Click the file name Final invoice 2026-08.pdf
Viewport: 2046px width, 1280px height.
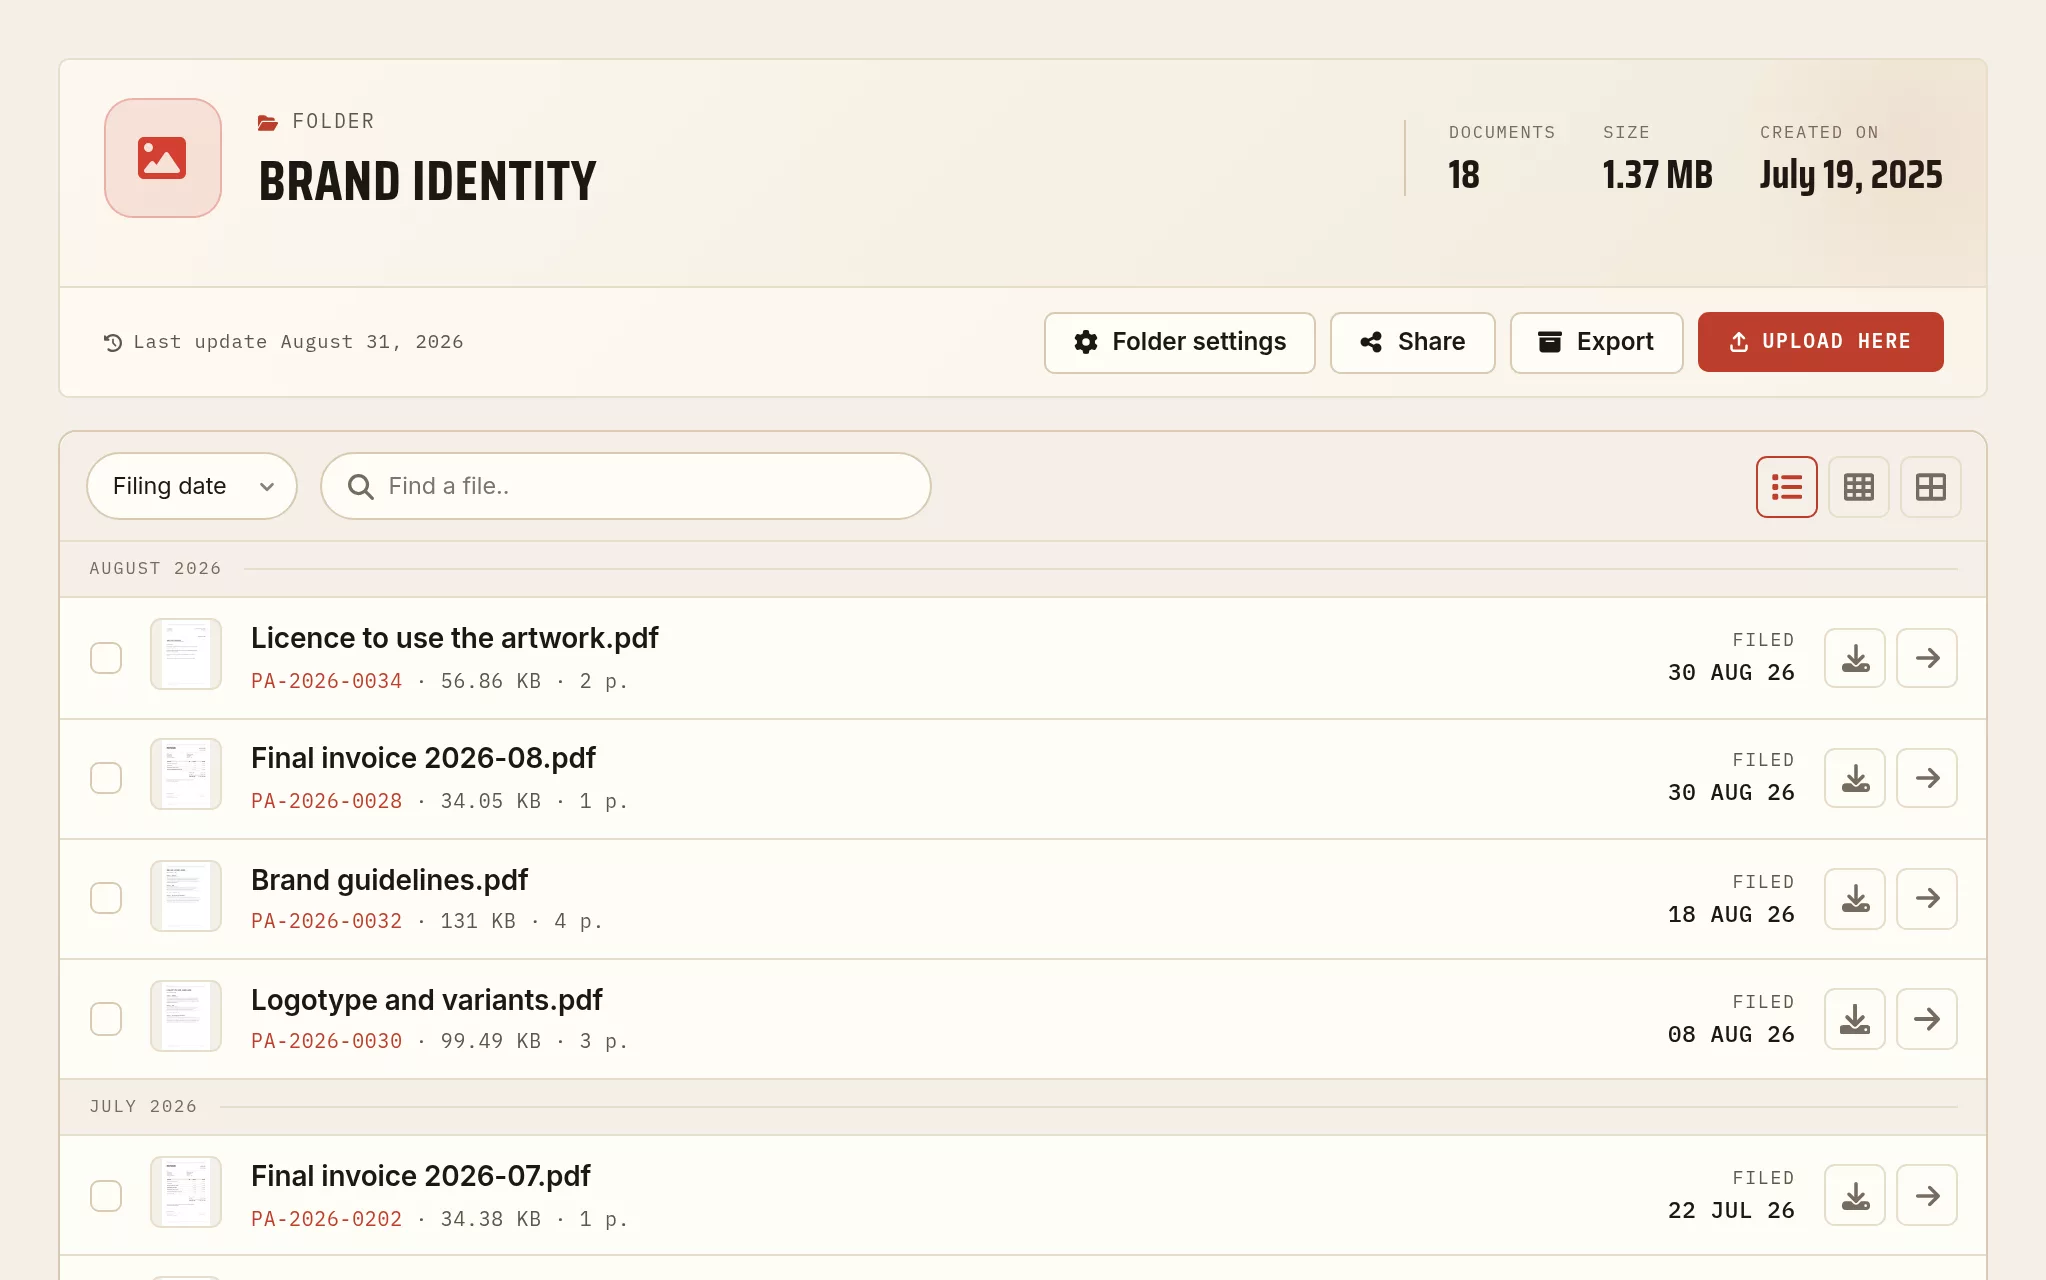(x=423, y=758)
